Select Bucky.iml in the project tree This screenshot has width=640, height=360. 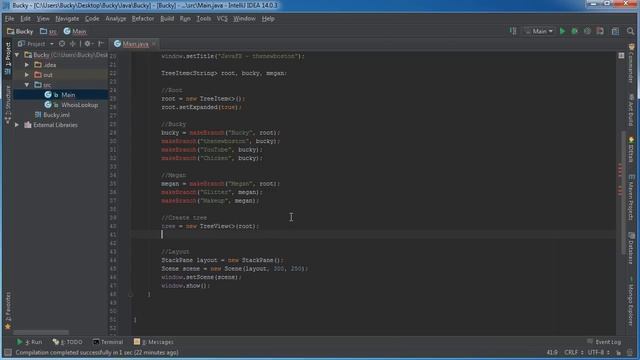pos(57,115)
